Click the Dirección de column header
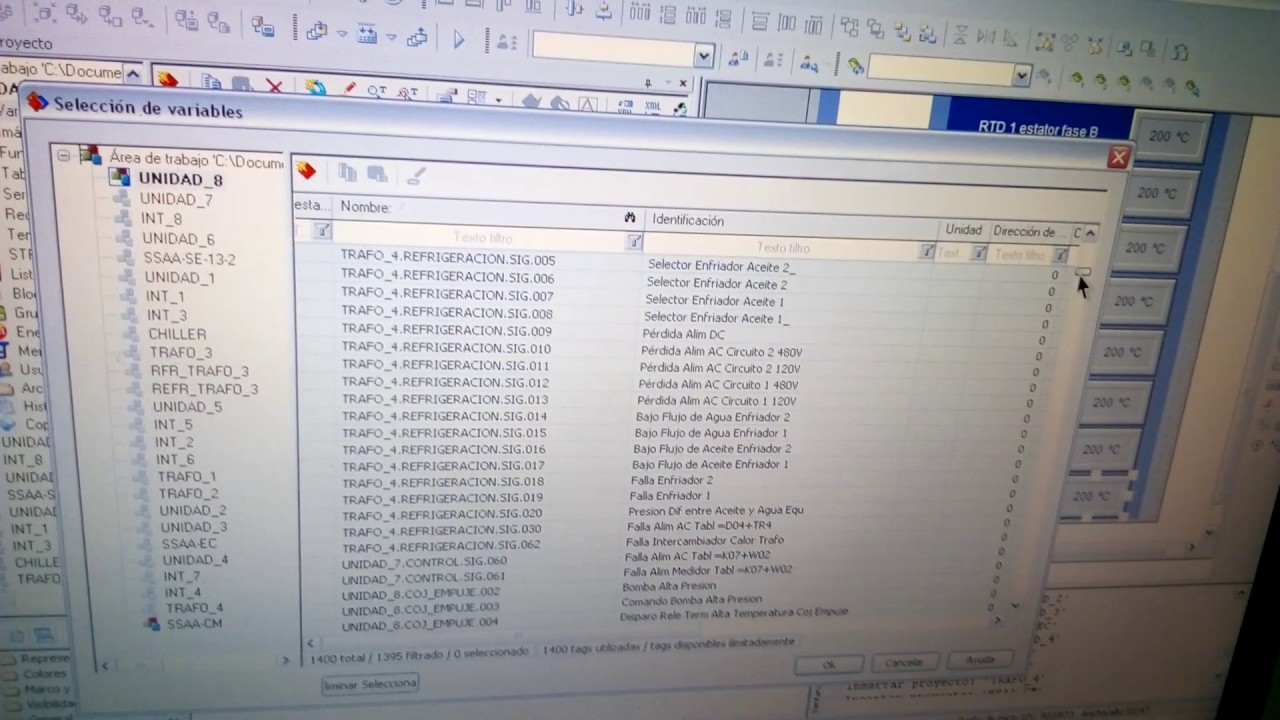This screenshot has height=720, width=1280. click(1029, 231)
